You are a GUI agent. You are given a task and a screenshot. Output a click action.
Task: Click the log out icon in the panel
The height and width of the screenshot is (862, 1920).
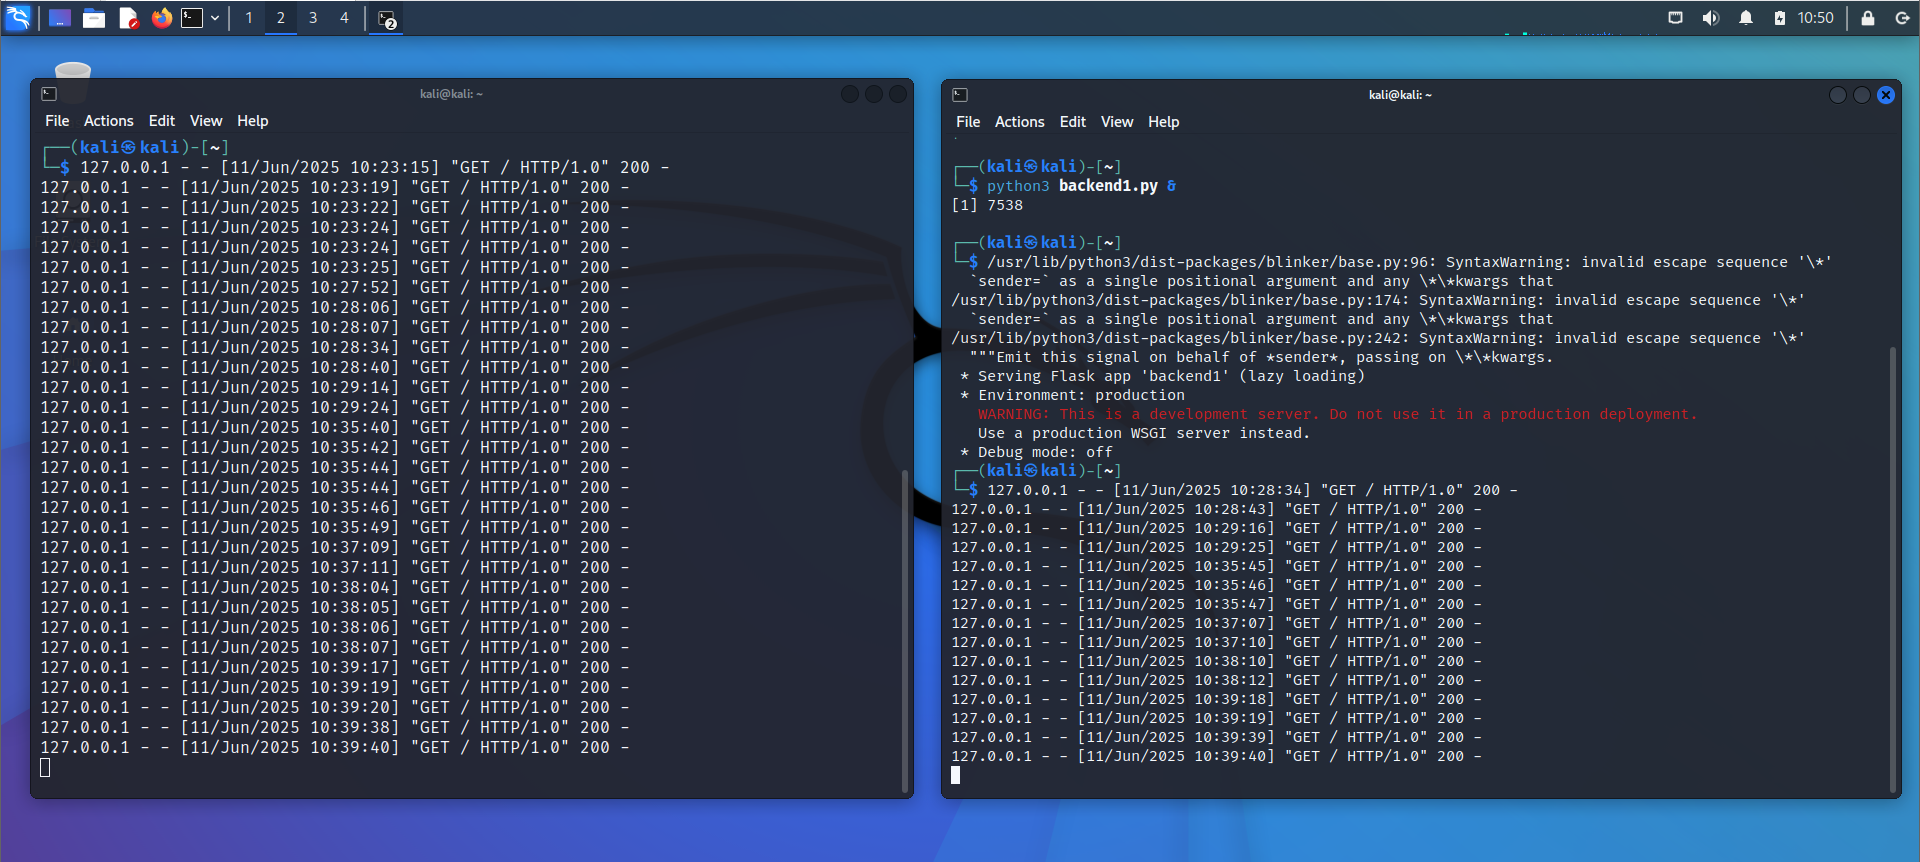[x=1902, y=18]
